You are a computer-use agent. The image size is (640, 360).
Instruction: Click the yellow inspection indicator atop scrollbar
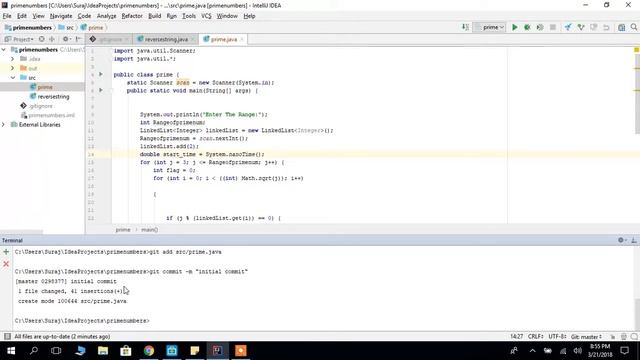[636, 50]
